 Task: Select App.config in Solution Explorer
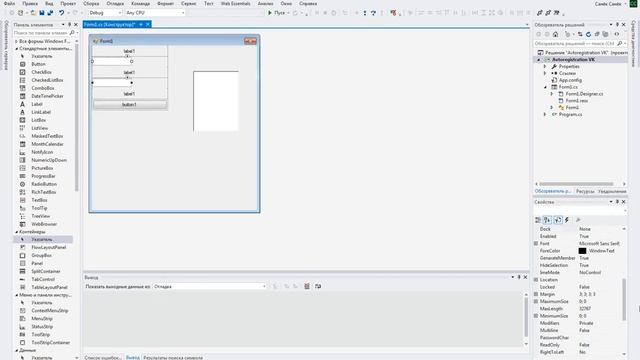click(x=570, y=80)
